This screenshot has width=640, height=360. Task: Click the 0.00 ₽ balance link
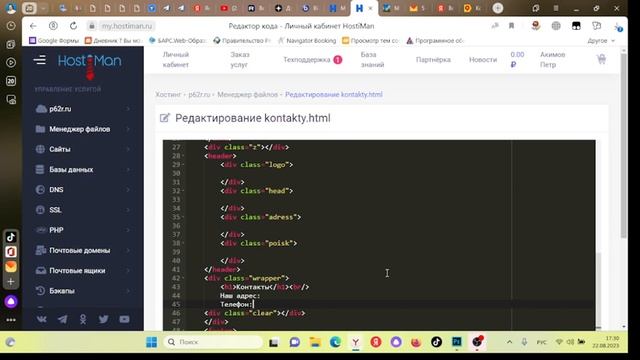(517, 60)
